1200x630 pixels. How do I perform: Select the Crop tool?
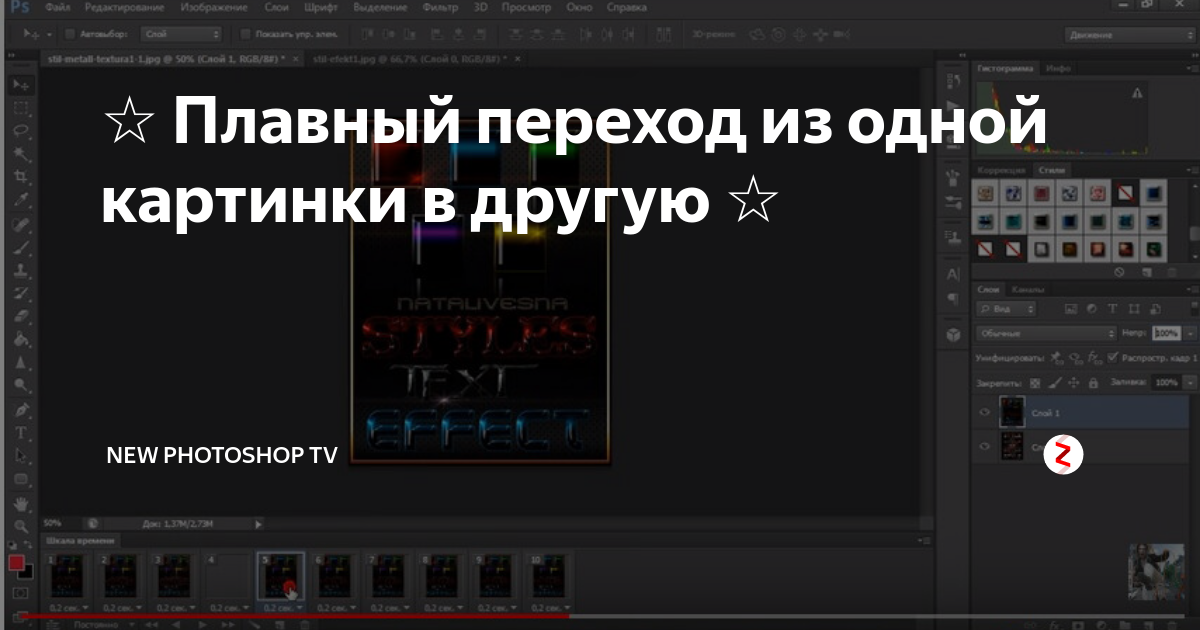21,177
